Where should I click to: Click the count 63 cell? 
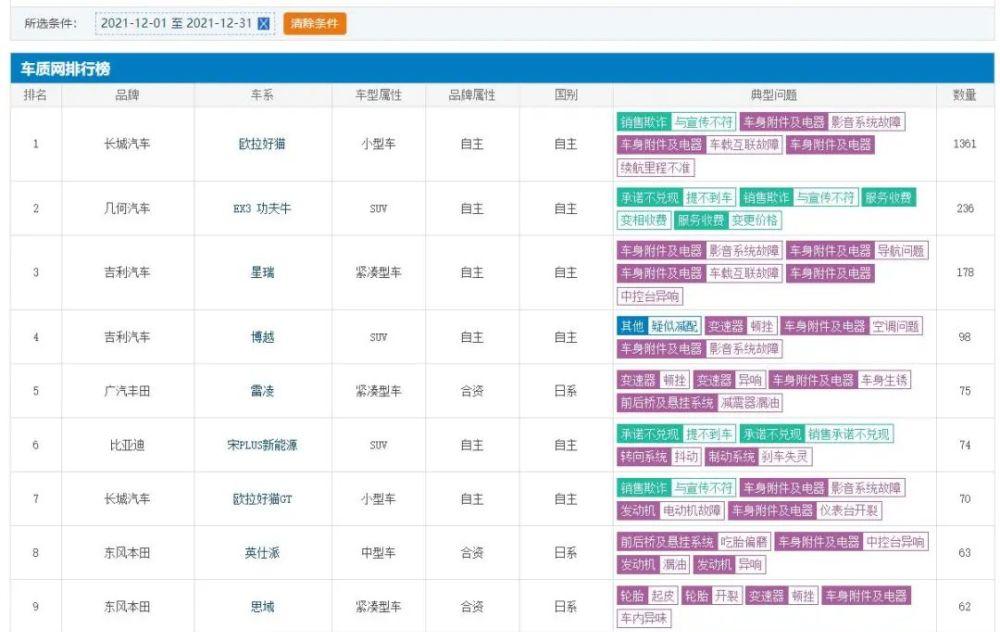964,553
